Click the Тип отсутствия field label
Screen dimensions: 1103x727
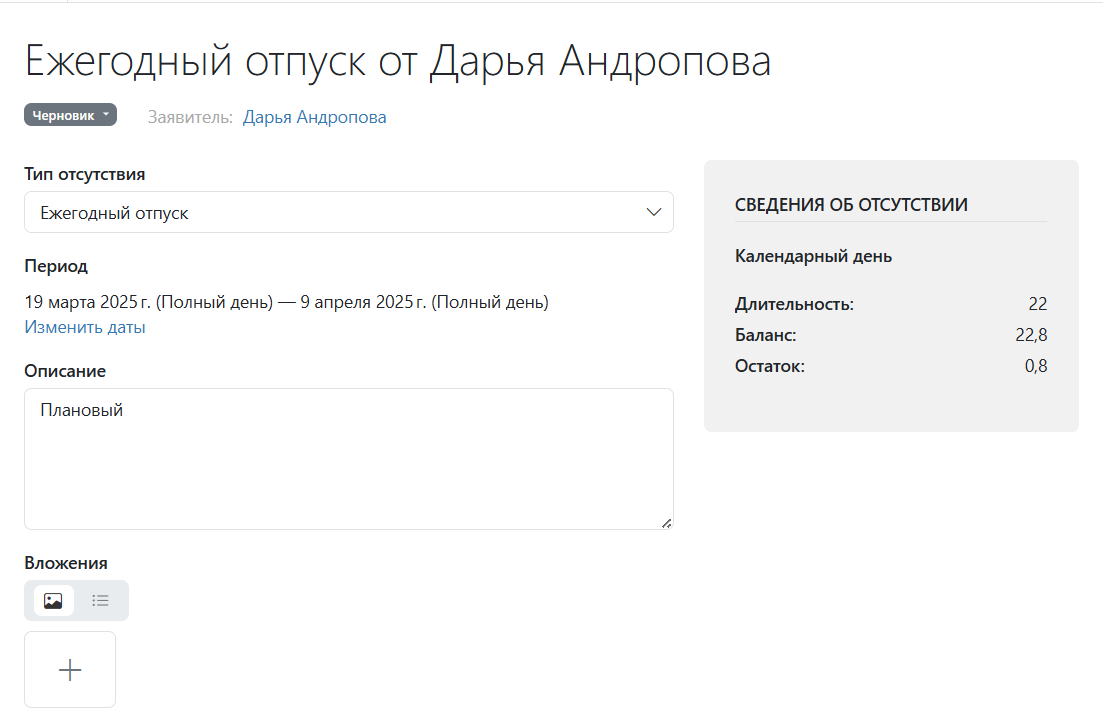[85, 174]
